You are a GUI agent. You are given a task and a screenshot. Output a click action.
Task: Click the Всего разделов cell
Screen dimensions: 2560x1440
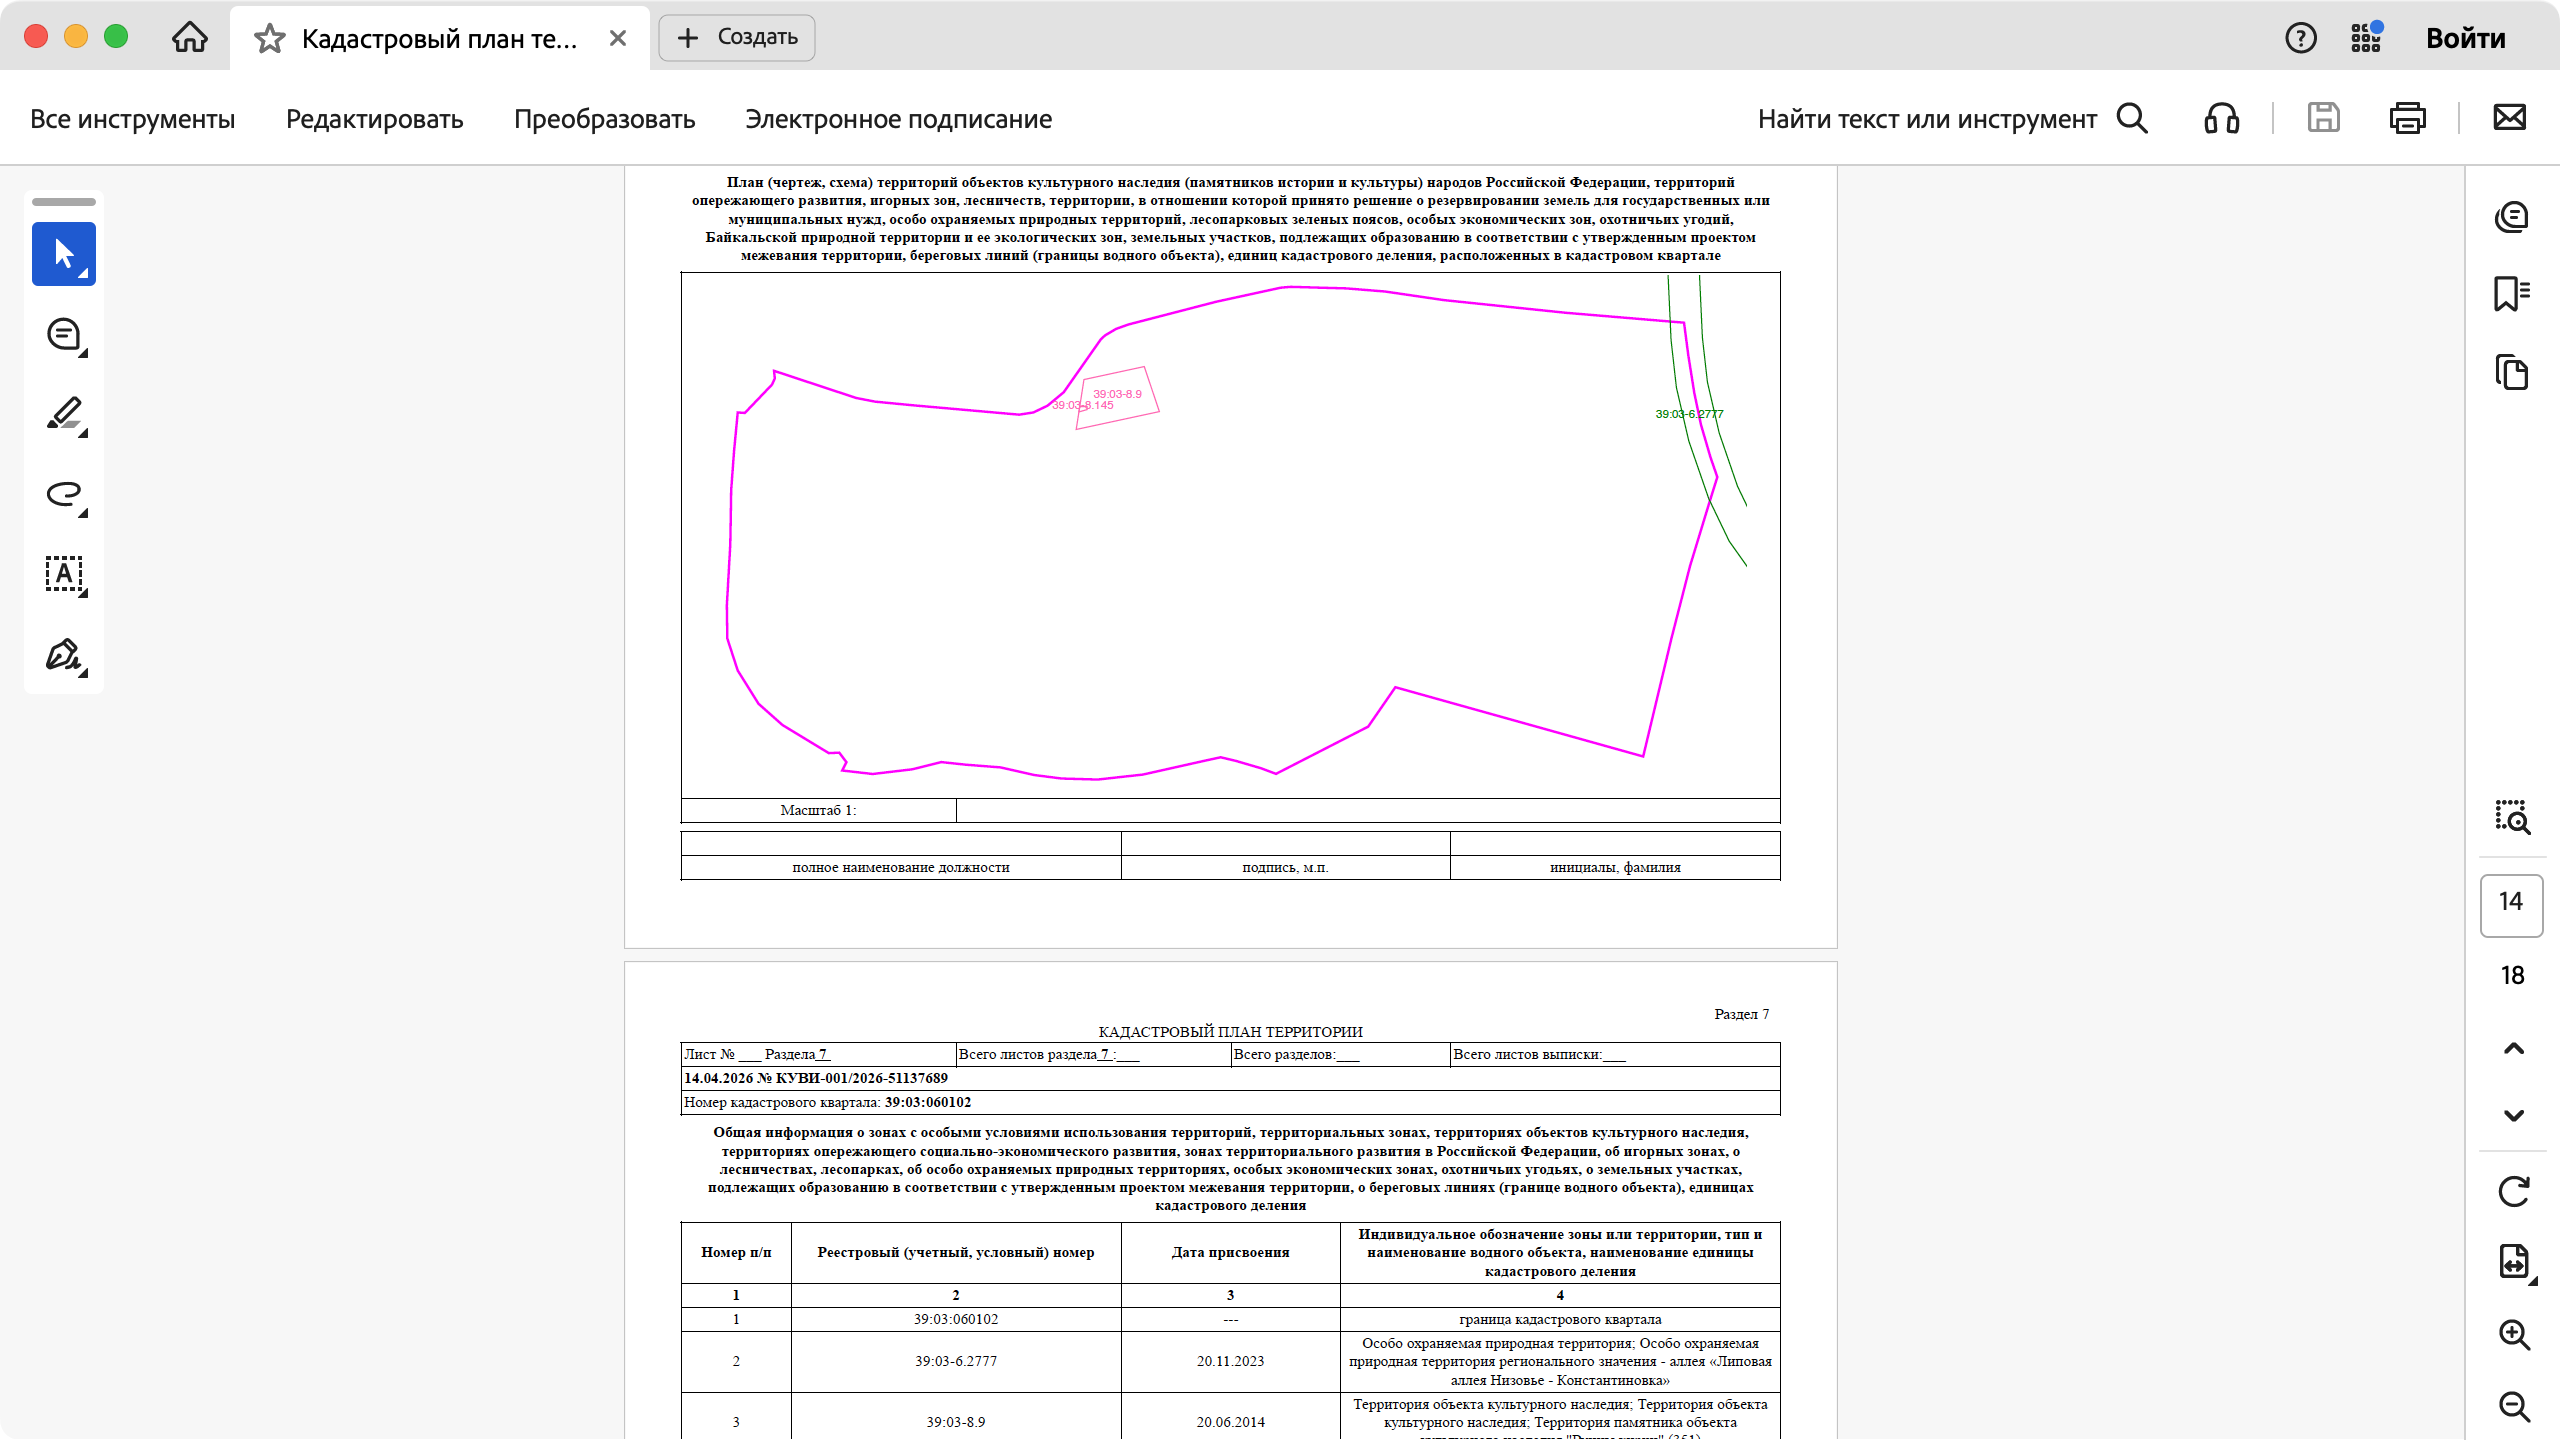(x=1341, y=1055)
